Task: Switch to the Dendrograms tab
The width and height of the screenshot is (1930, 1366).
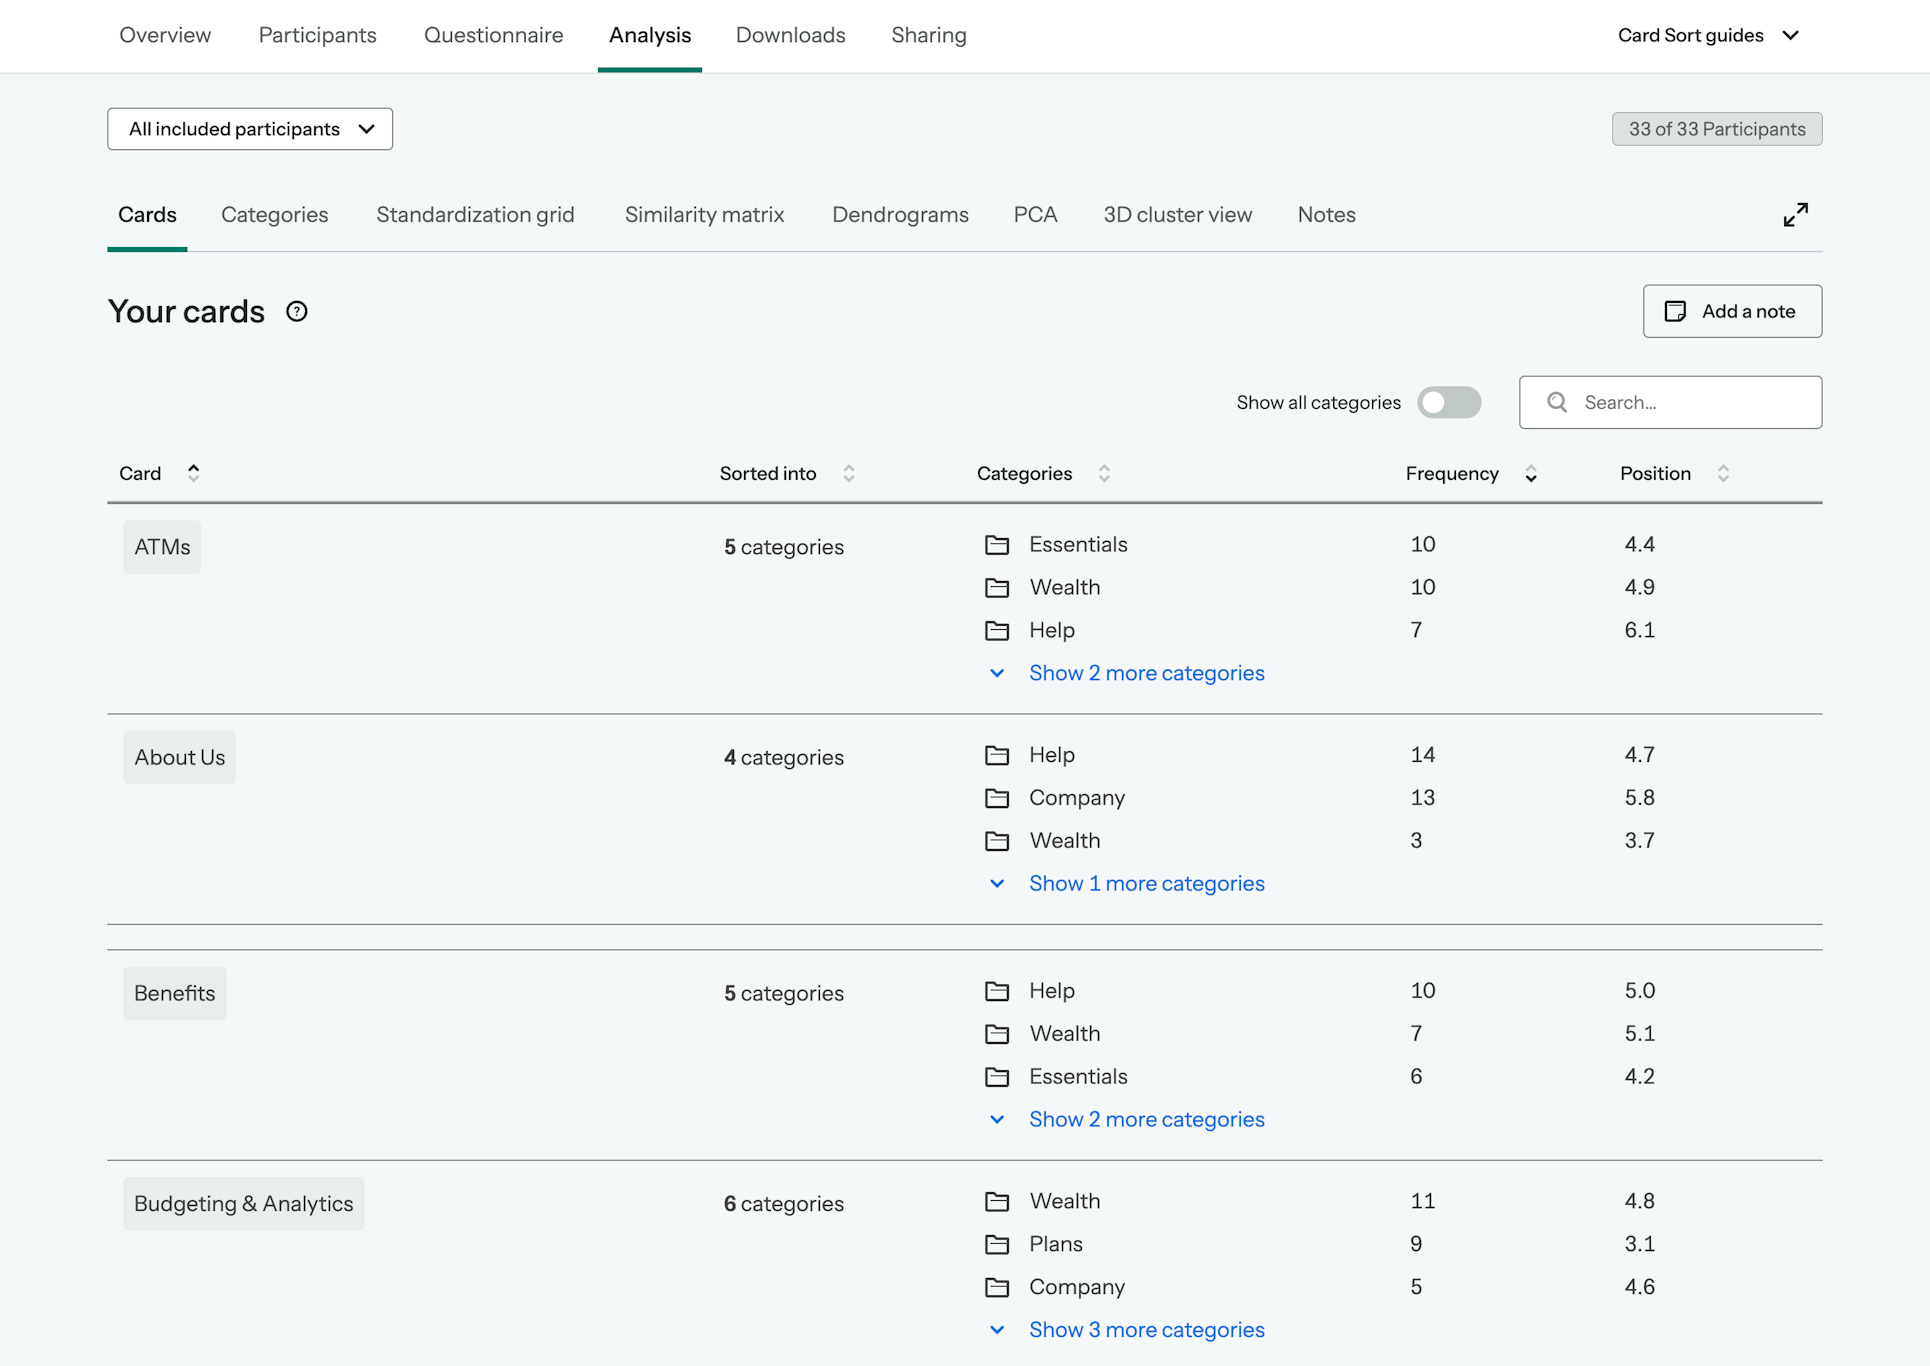Action: (x=899, y=214)
